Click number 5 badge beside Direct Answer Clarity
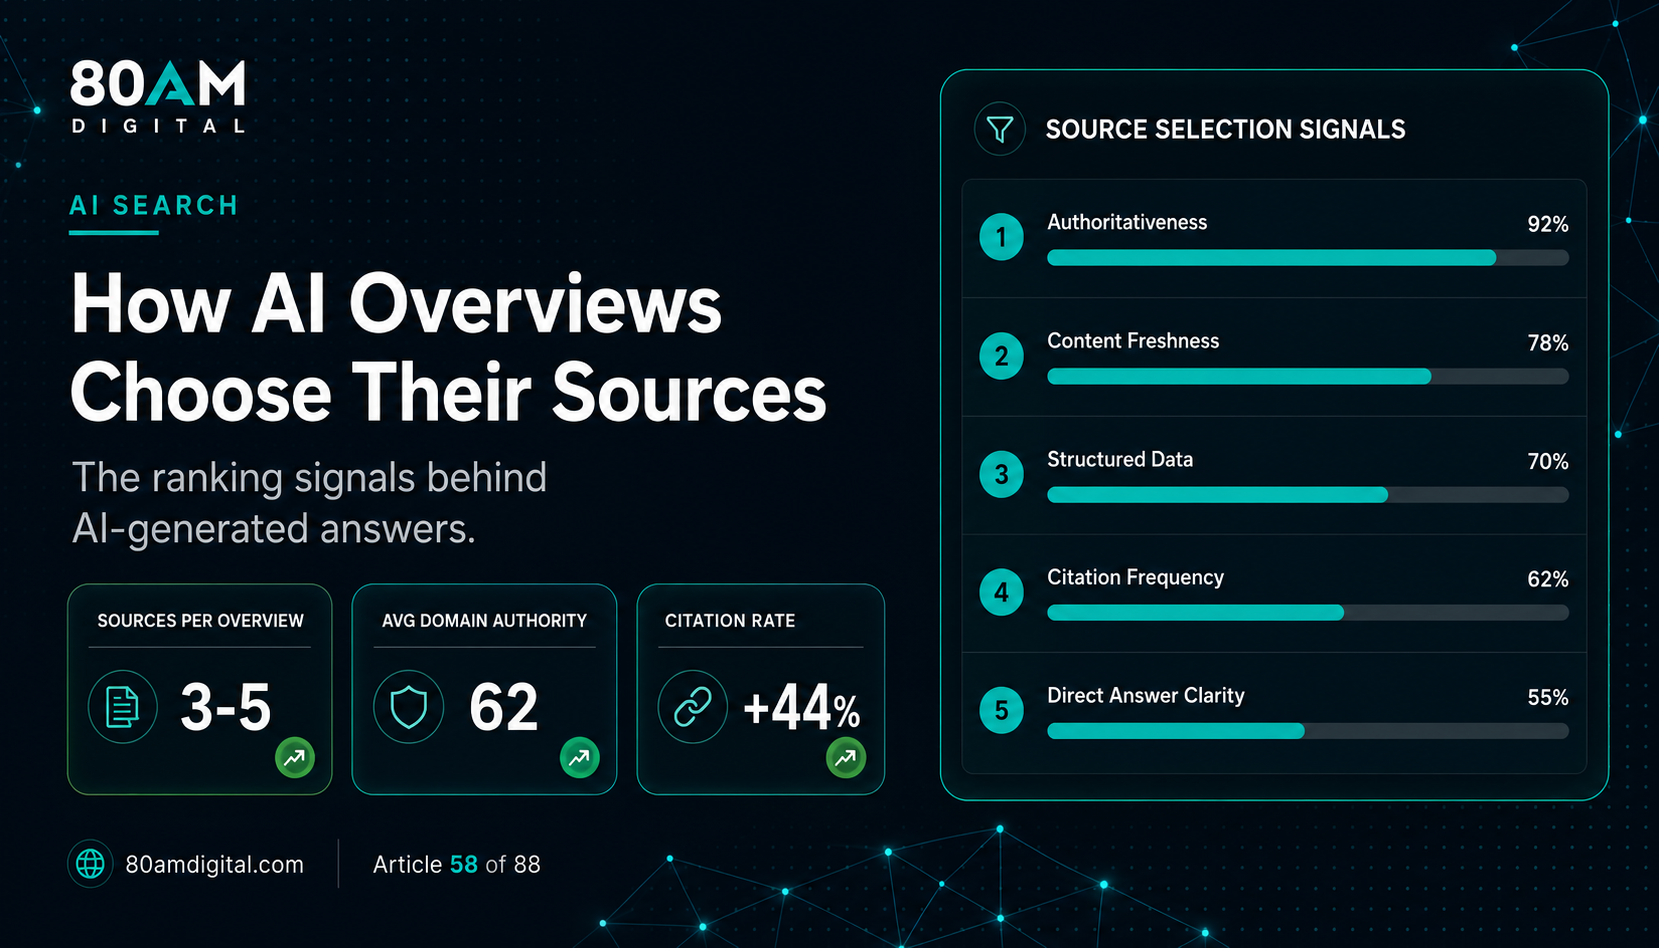The width and height of the screenshot is (1659, 948). pos(1001,711)
